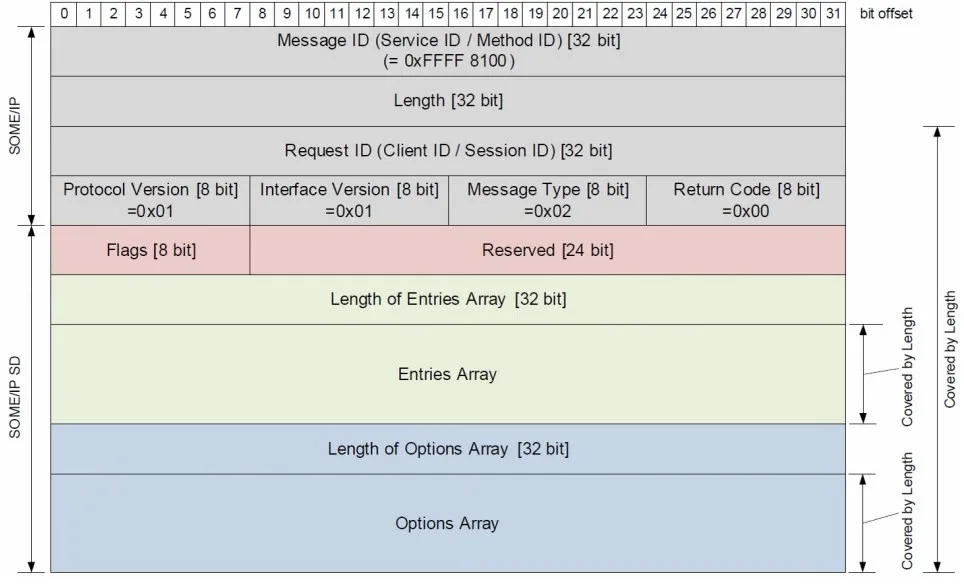Click the "bit offset" caption text

tap(885, 14)
